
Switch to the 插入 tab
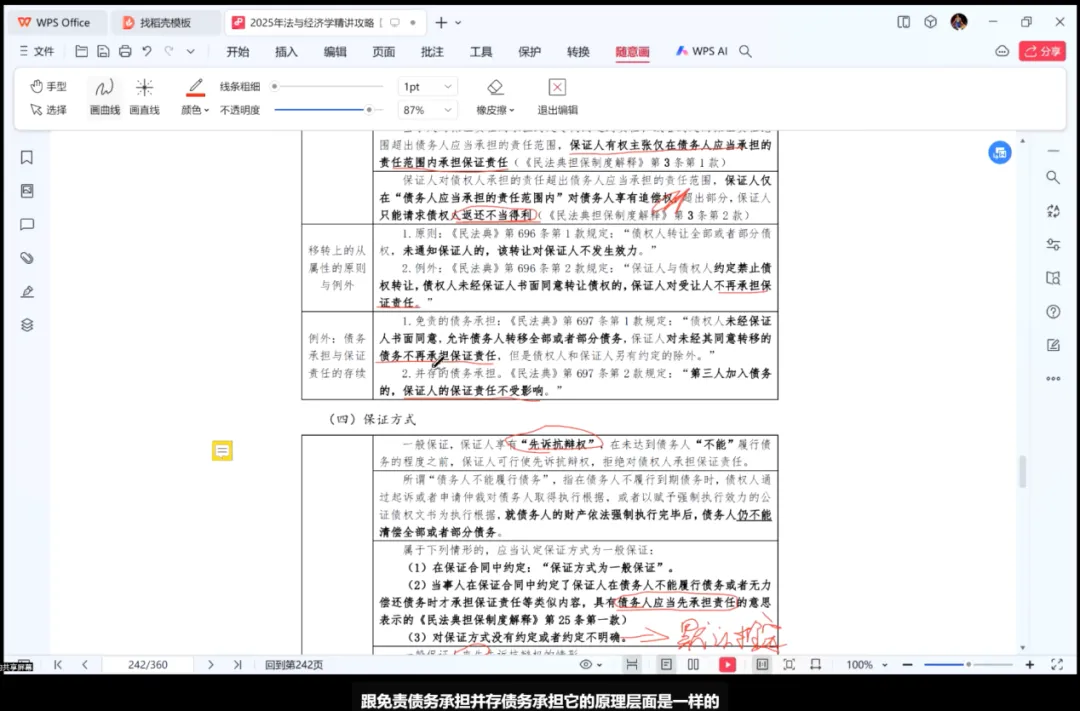coord(286,52)
